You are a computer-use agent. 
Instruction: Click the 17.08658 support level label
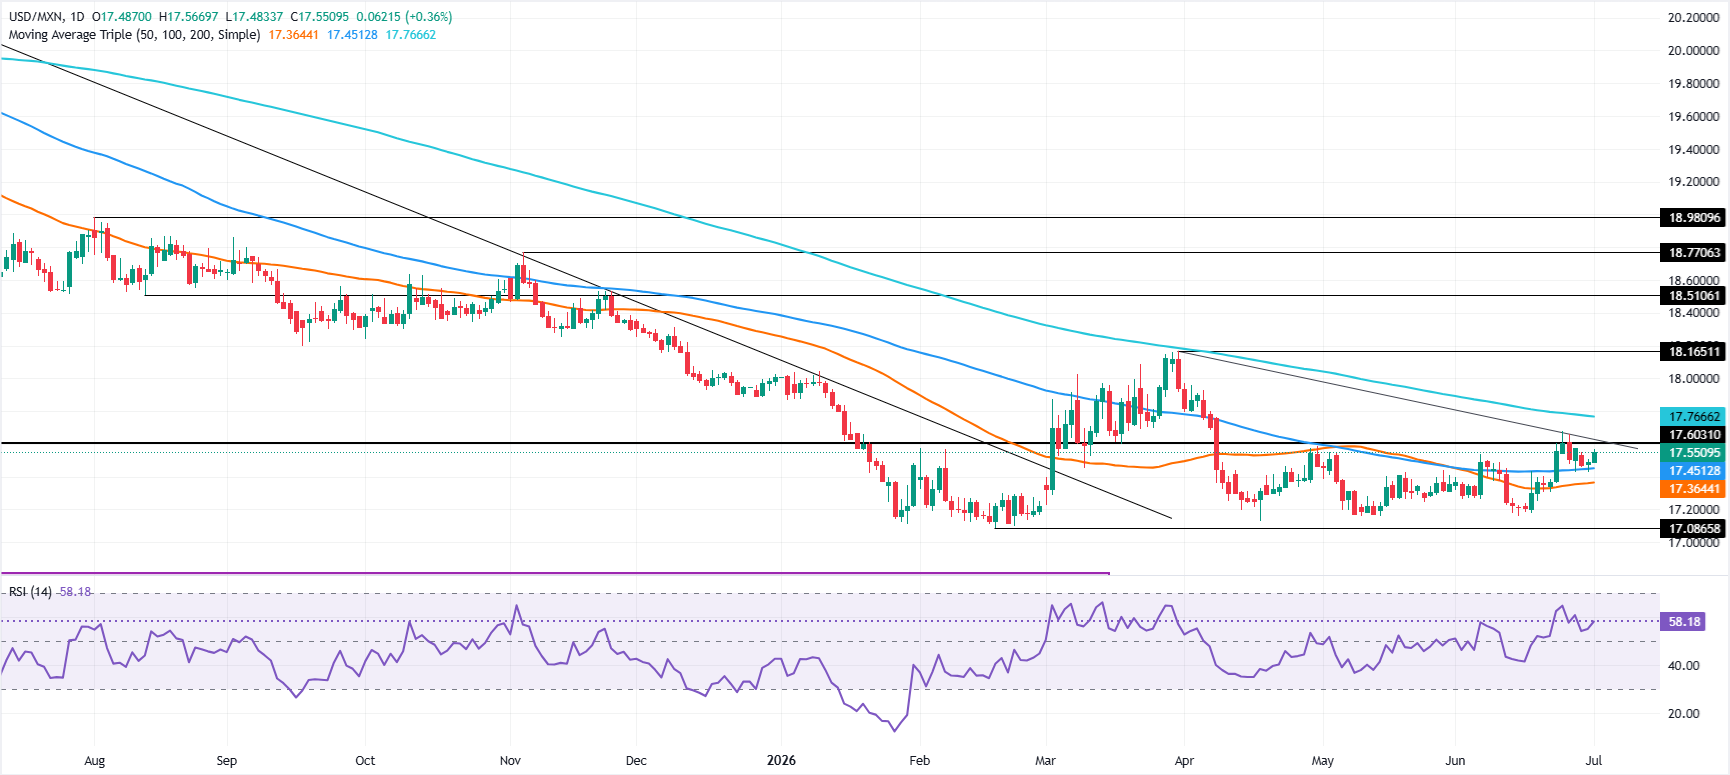[1694, 529]
